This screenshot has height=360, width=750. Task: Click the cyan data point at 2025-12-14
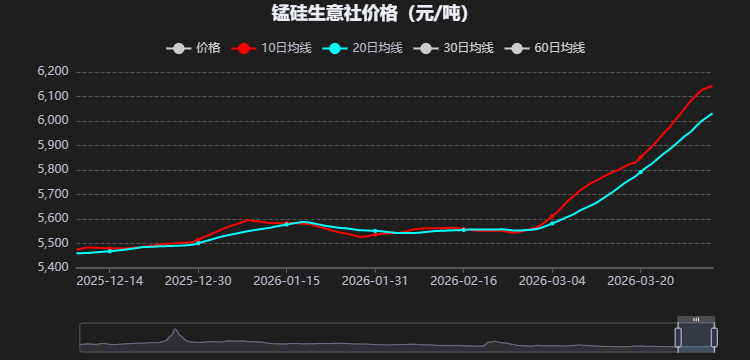coord(110,251)
